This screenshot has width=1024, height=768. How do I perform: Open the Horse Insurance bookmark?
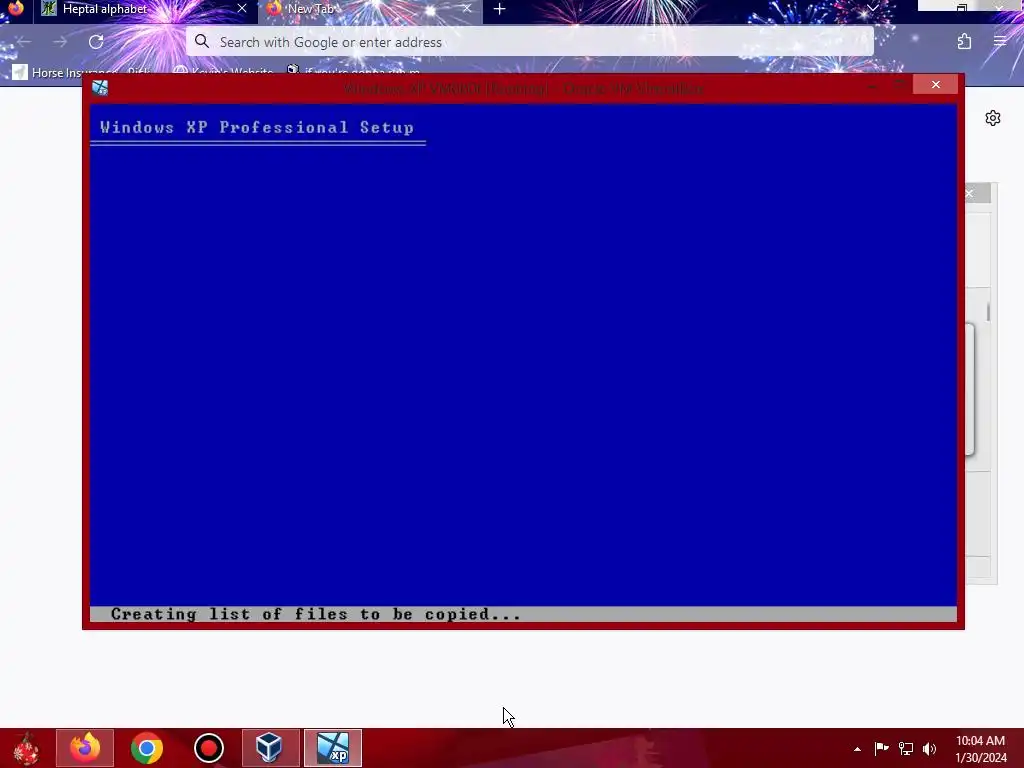coord(82,72)
